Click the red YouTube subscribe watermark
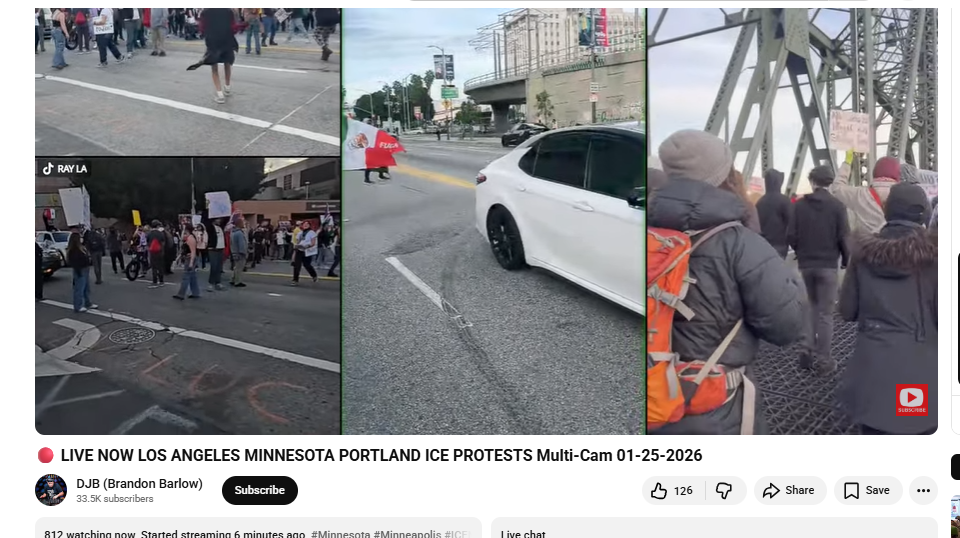 [x=912, y=400]
